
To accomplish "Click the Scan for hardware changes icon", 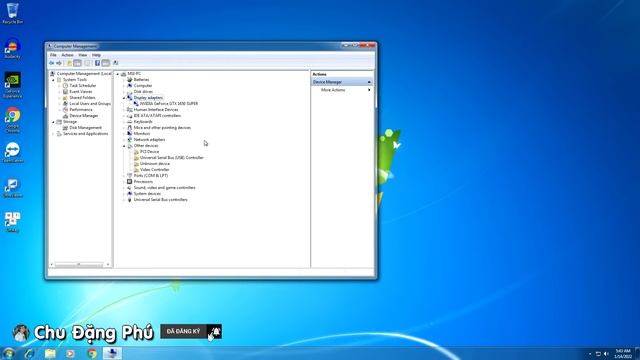I will [116, 63].
